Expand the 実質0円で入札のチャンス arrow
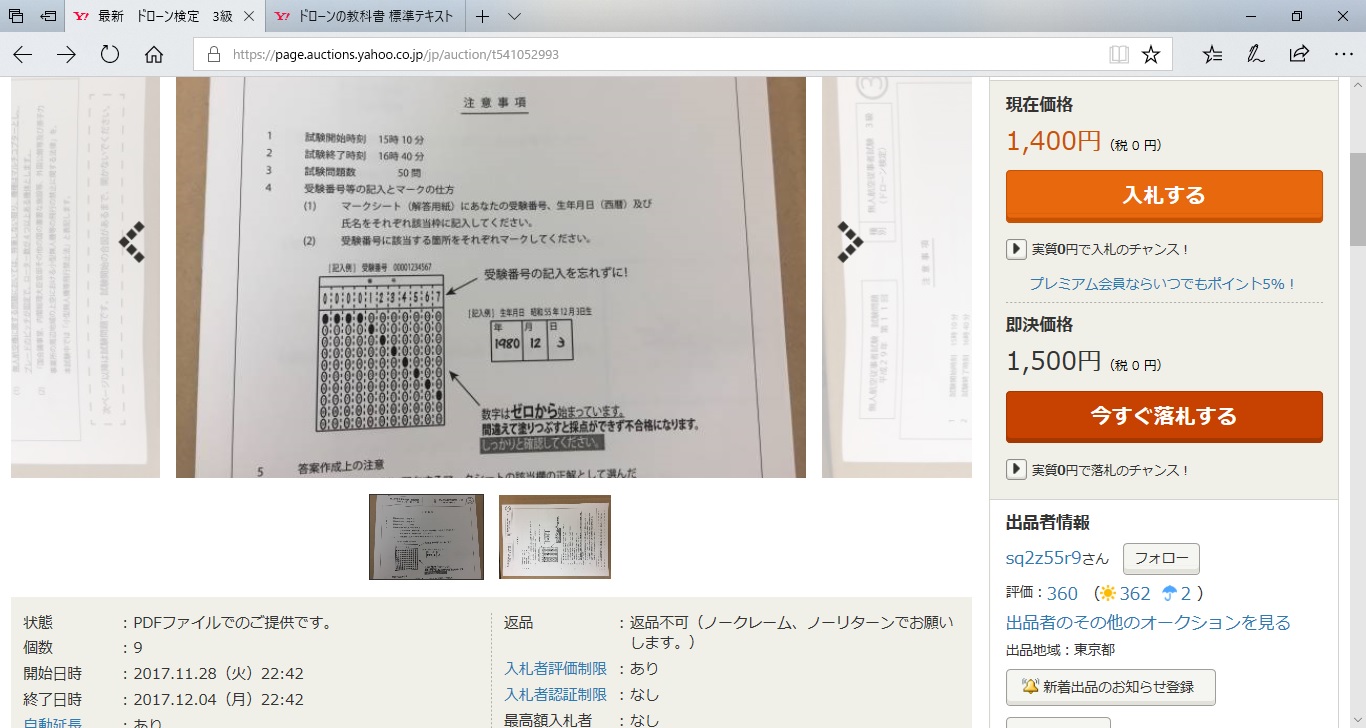 pos(1016,249)
